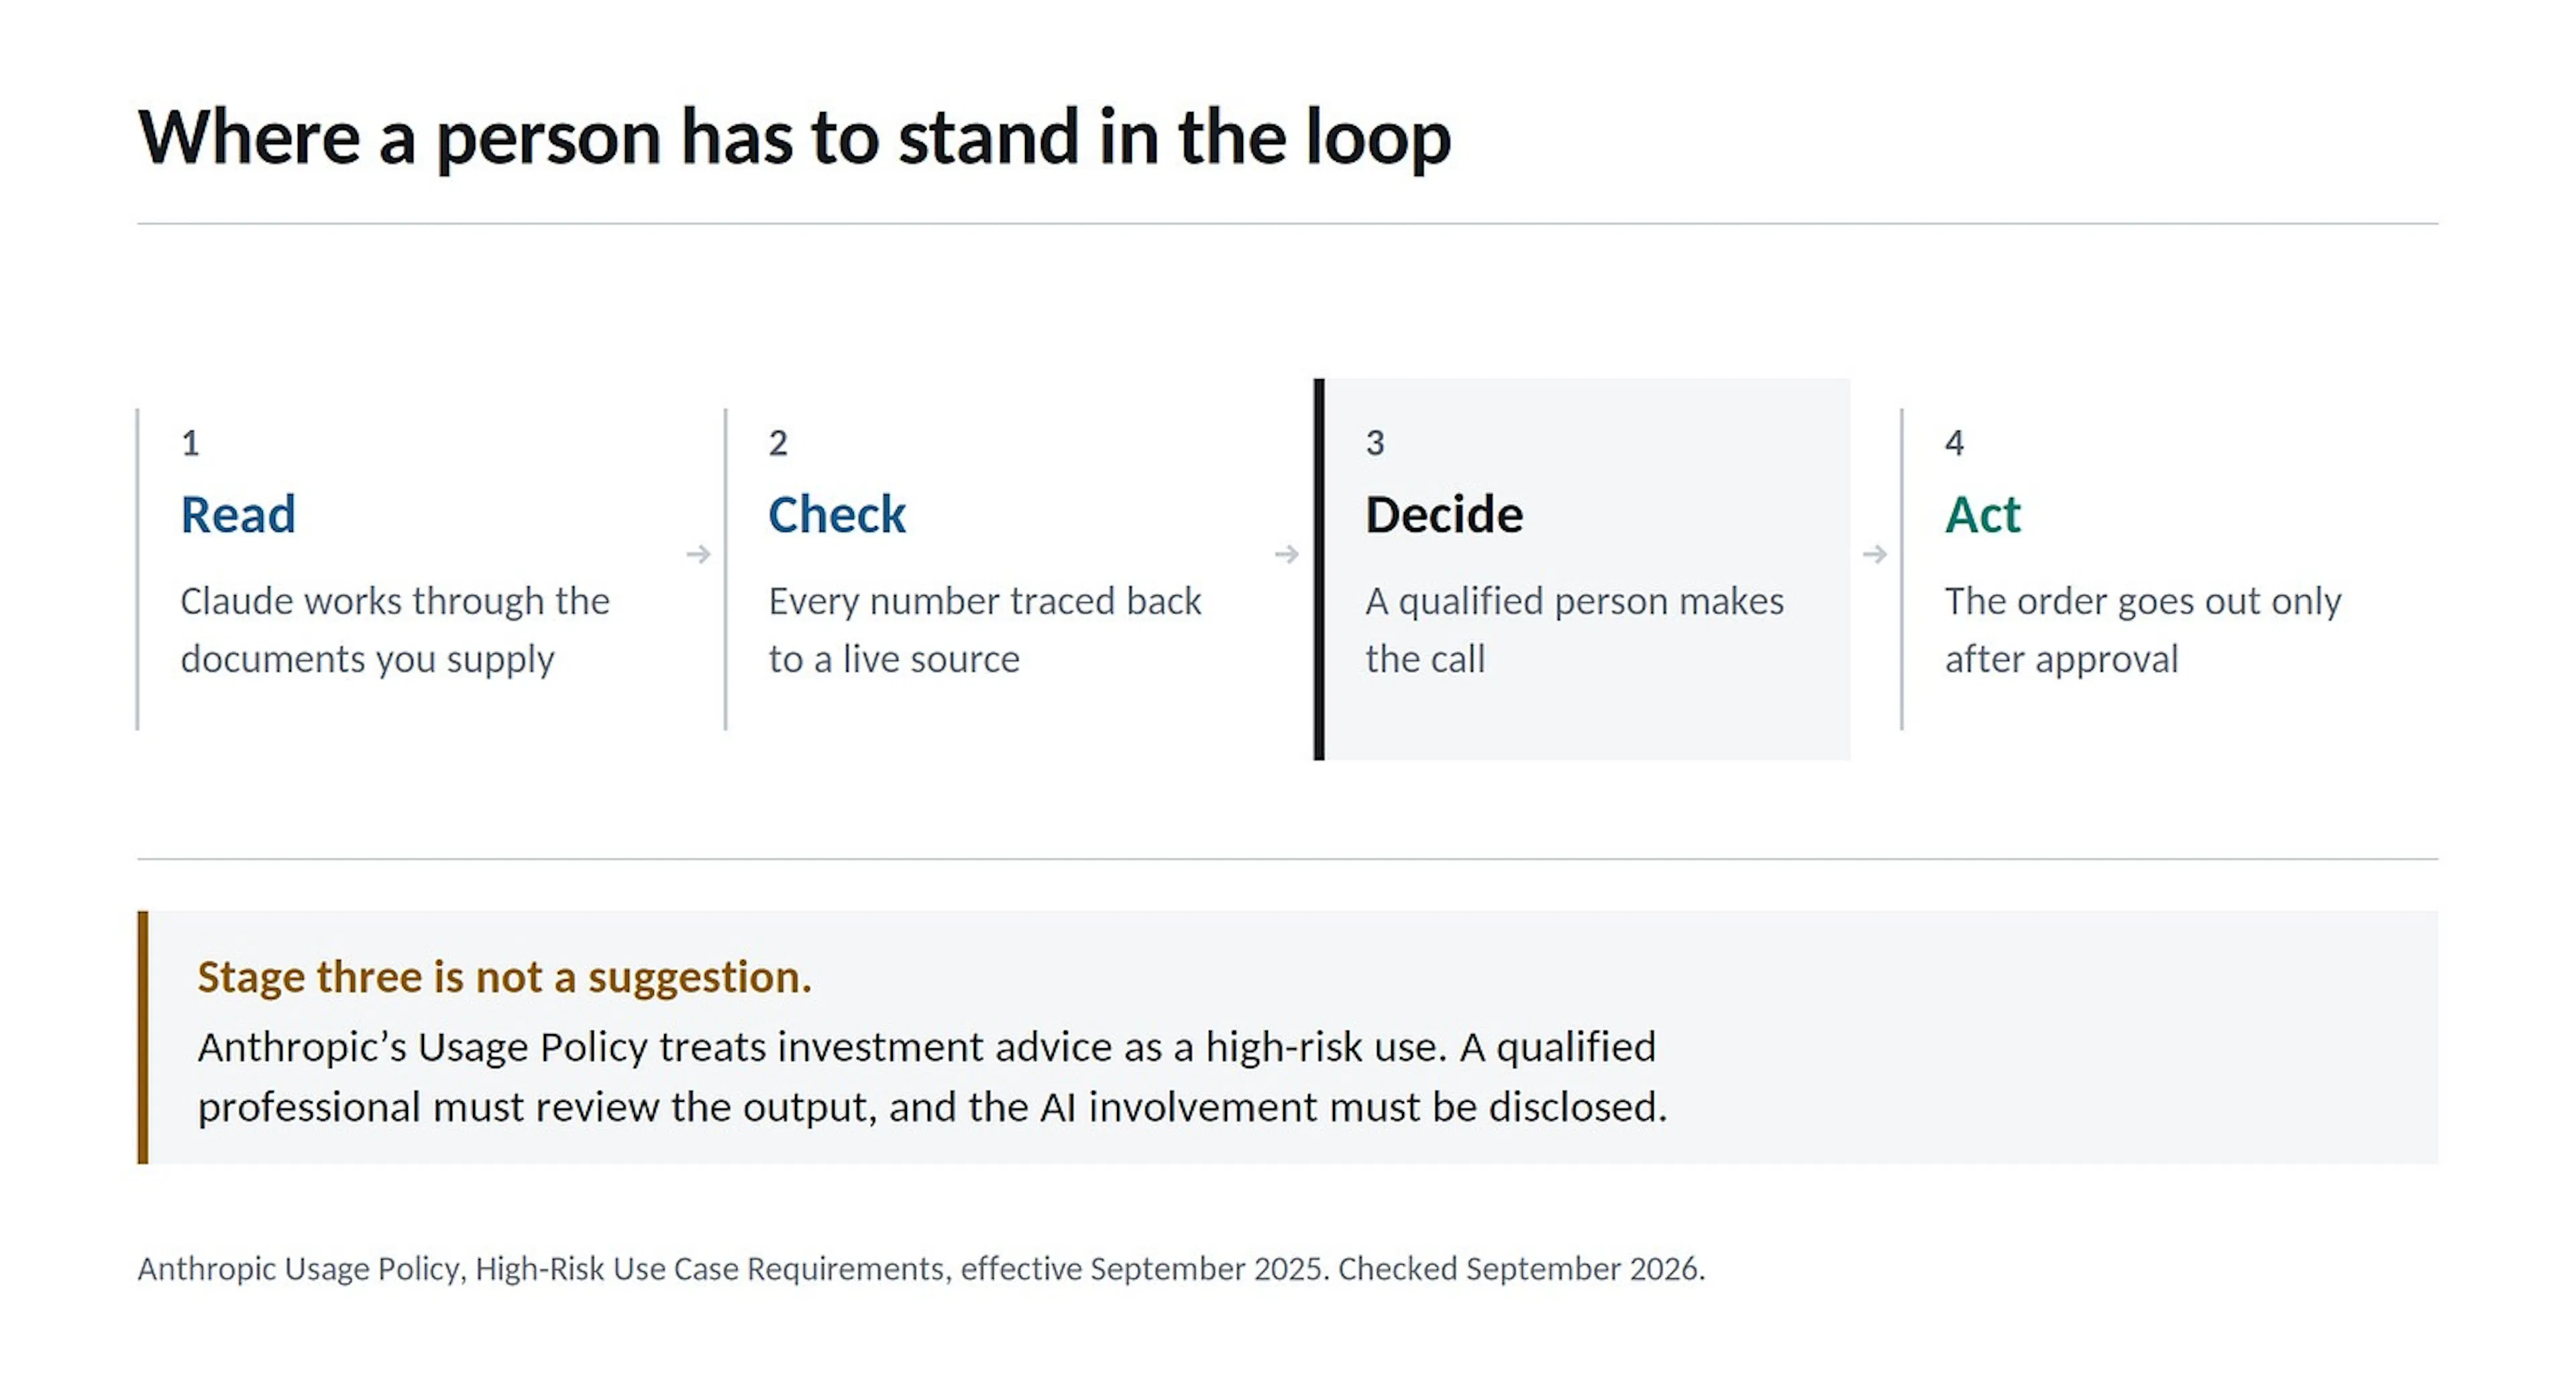Click step number 4 label
This screenshot has width=2576, height=1375.
[1954, 443]
